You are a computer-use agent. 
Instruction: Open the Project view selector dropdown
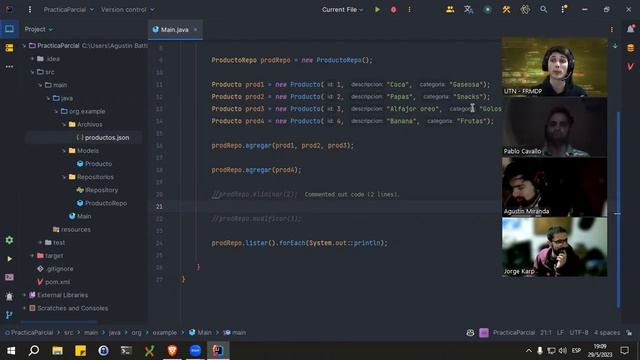pyautogui.click(x=38, y=29)
